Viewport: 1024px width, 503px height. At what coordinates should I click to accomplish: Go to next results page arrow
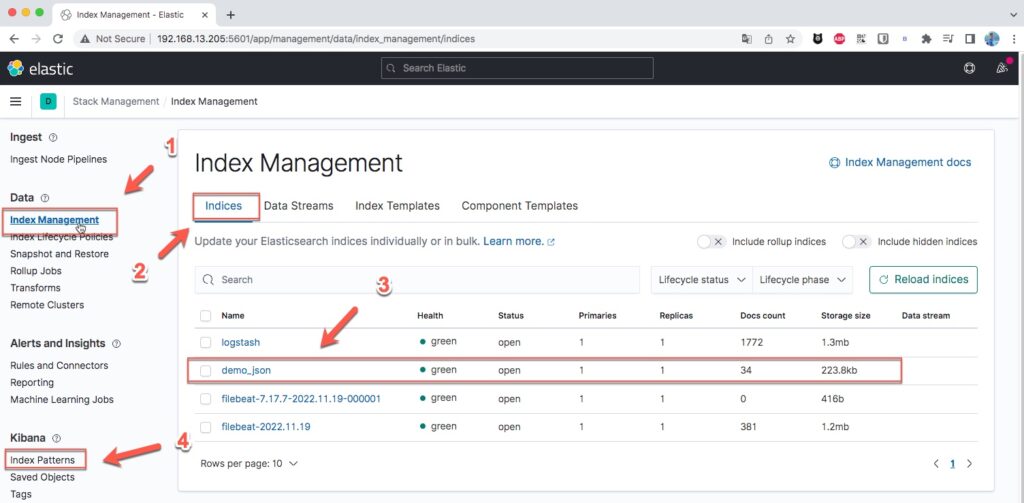(x=969, y=464)
